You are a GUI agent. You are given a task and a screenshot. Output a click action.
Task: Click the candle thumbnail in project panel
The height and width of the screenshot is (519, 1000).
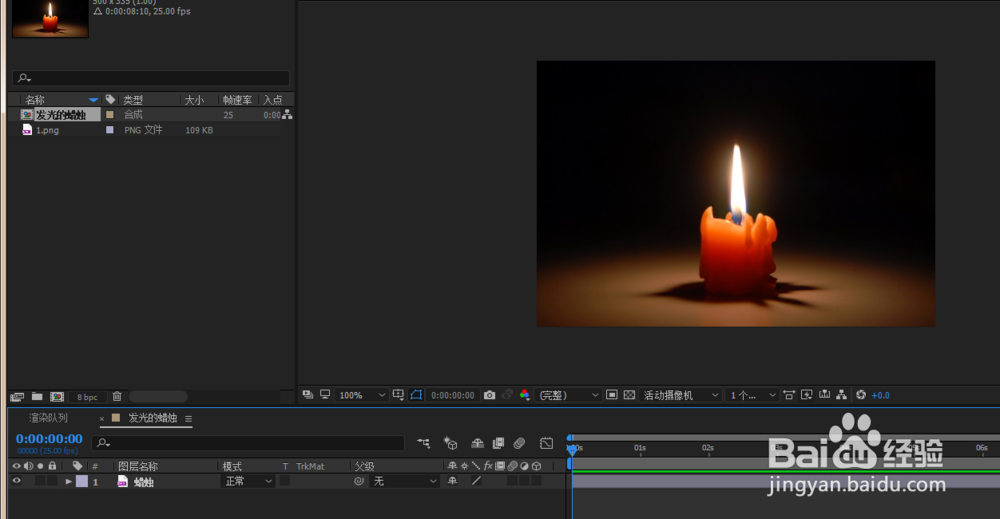(50, 19)
